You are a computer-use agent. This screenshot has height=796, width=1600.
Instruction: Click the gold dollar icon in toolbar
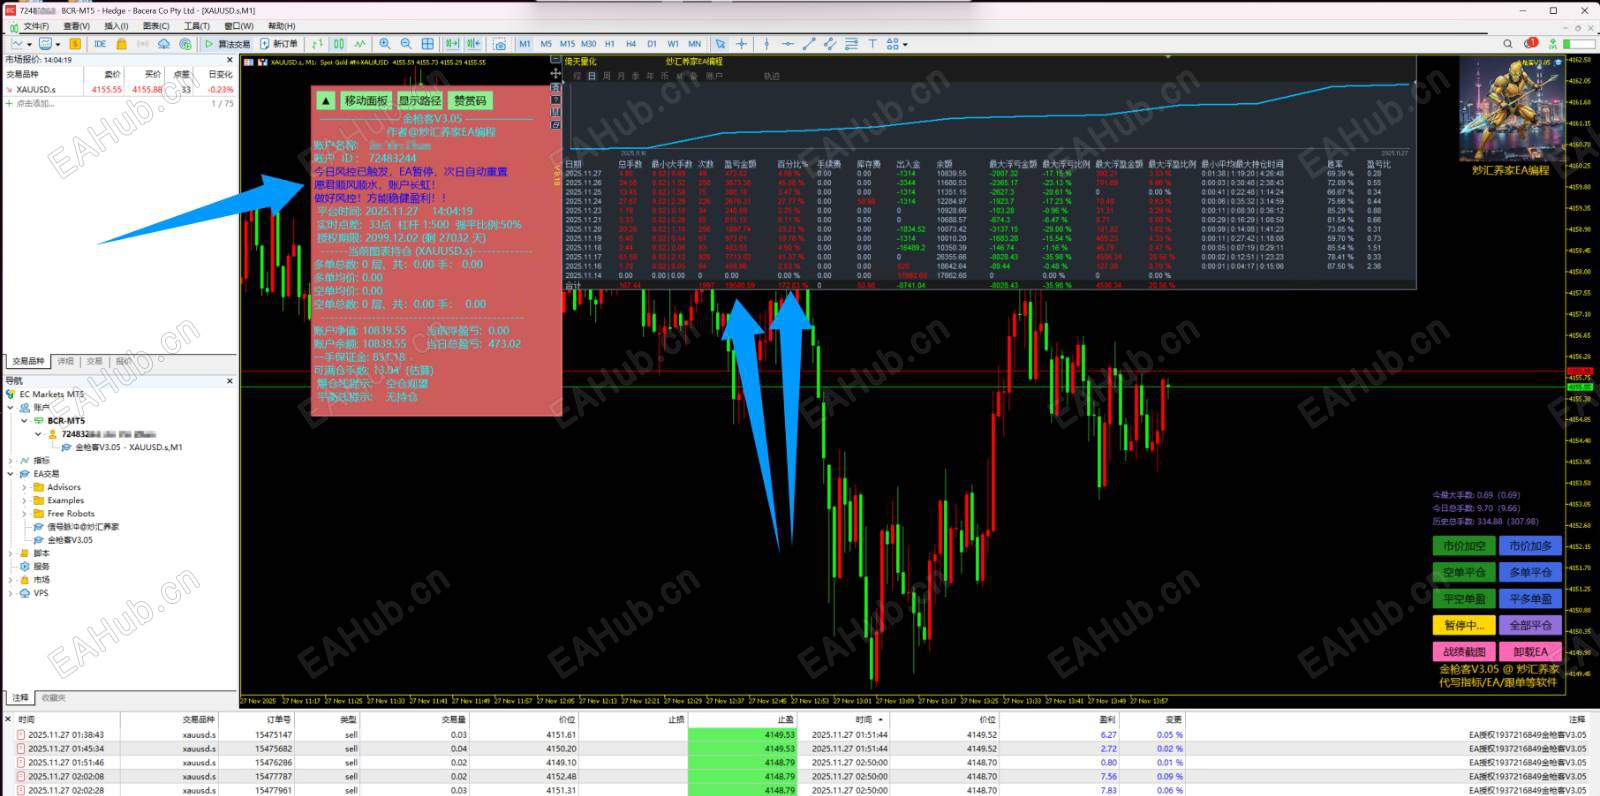point(75,44)
